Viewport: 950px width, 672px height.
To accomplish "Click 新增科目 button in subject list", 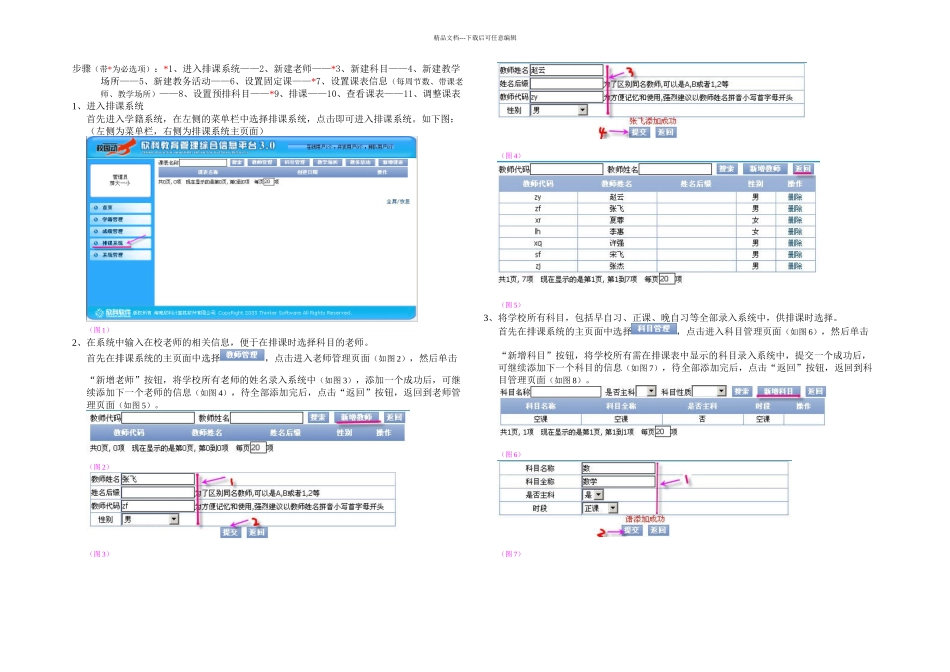I will pos(779,391).
